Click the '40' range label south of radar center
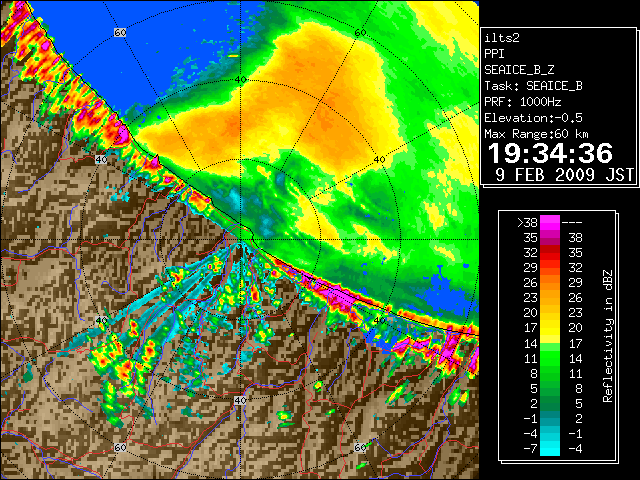This screenshot has width=640, height=480. [x=240, y=400]
